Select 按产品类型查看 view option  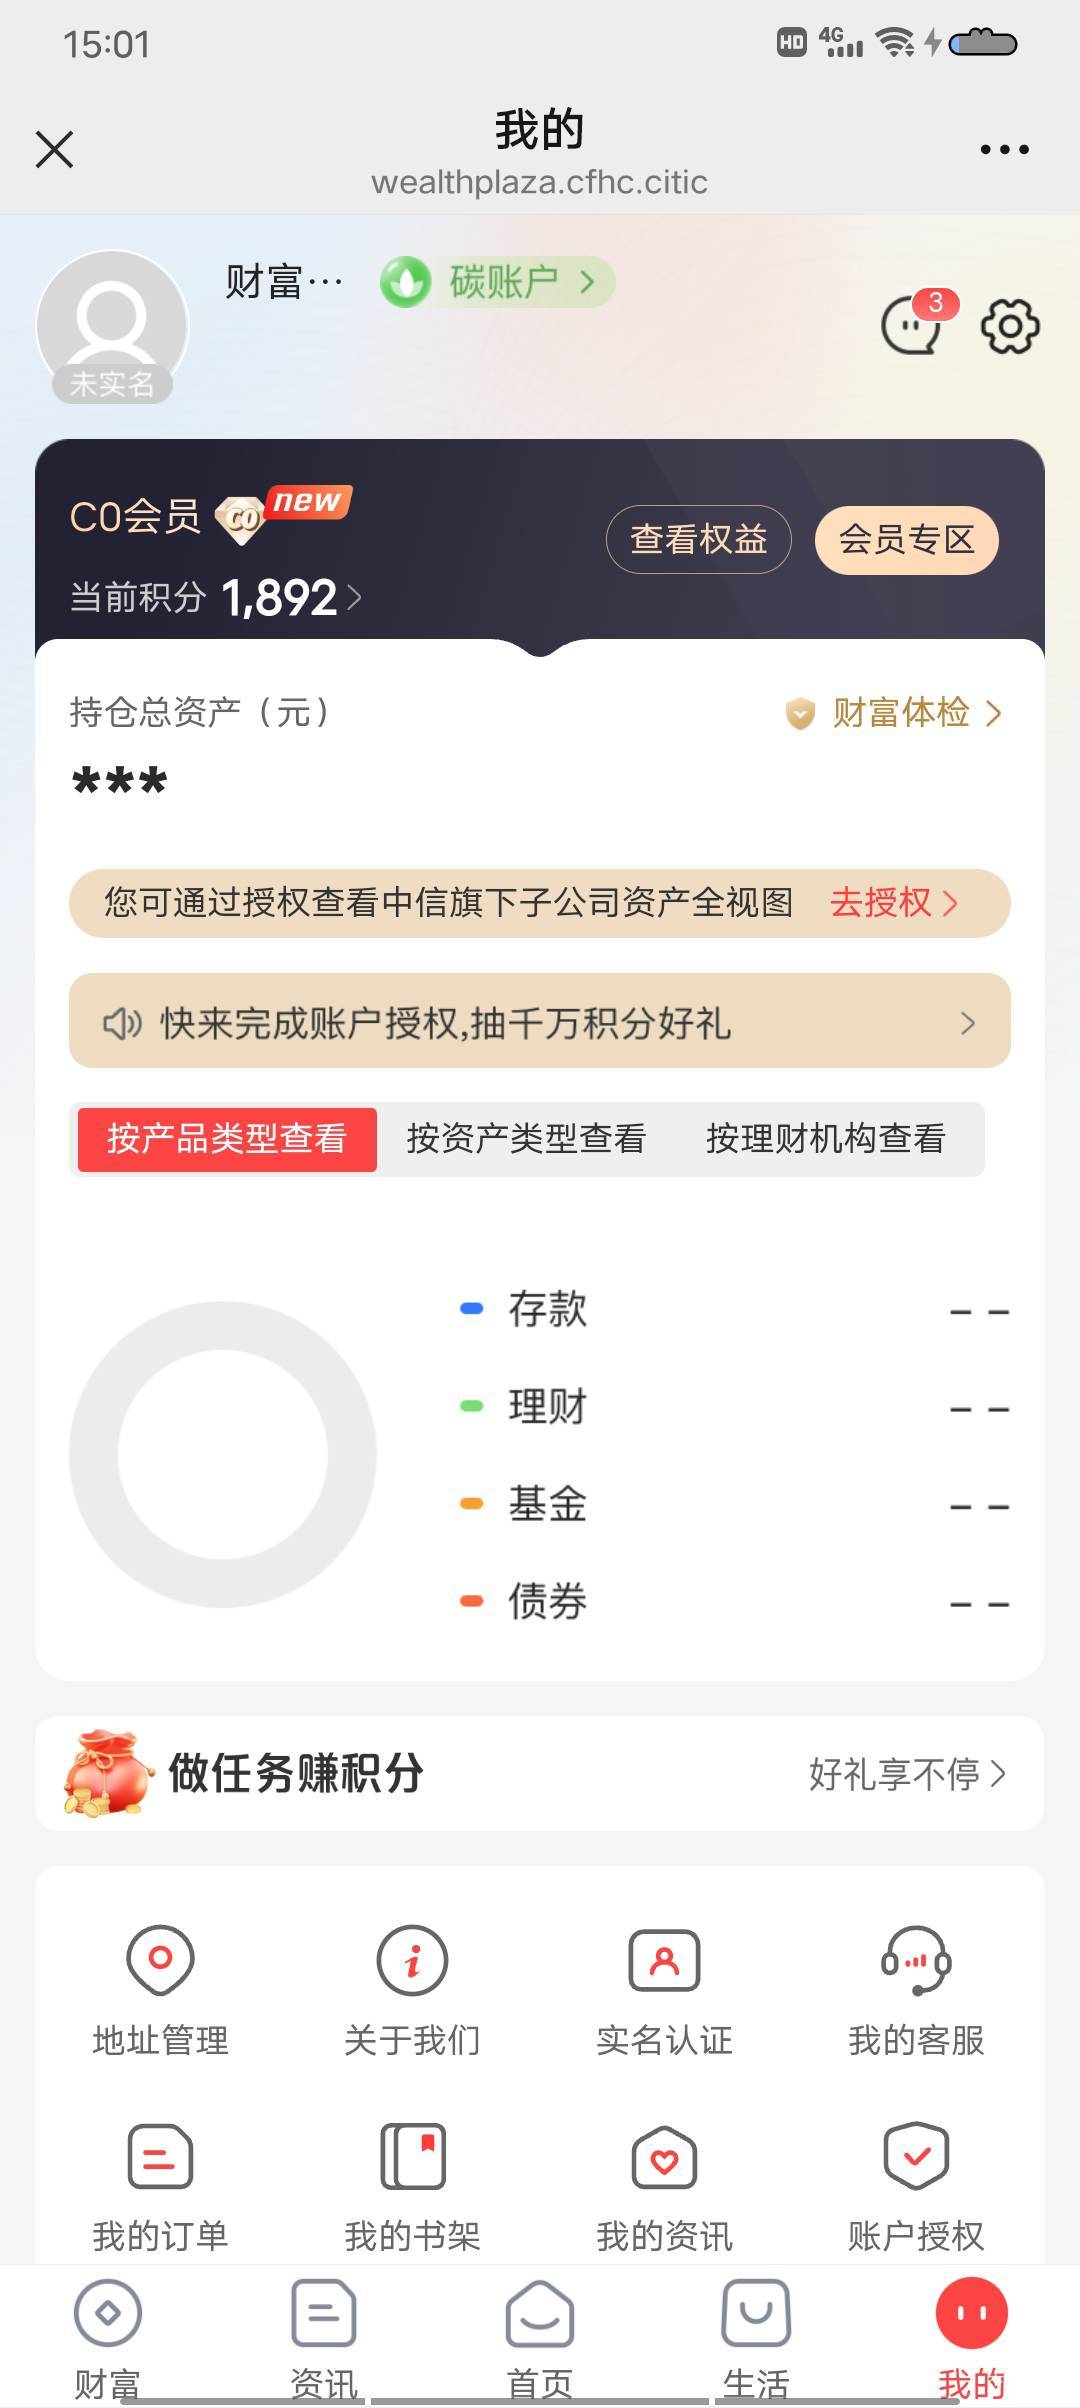[x=227, y=1139]
